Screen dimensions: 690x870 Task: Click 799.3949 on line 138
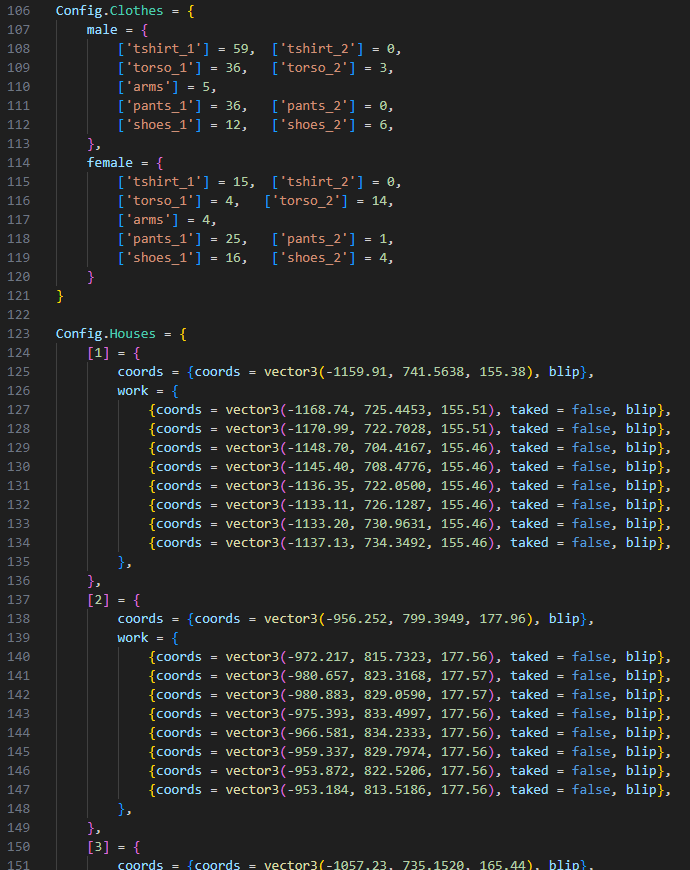[433, 619]
